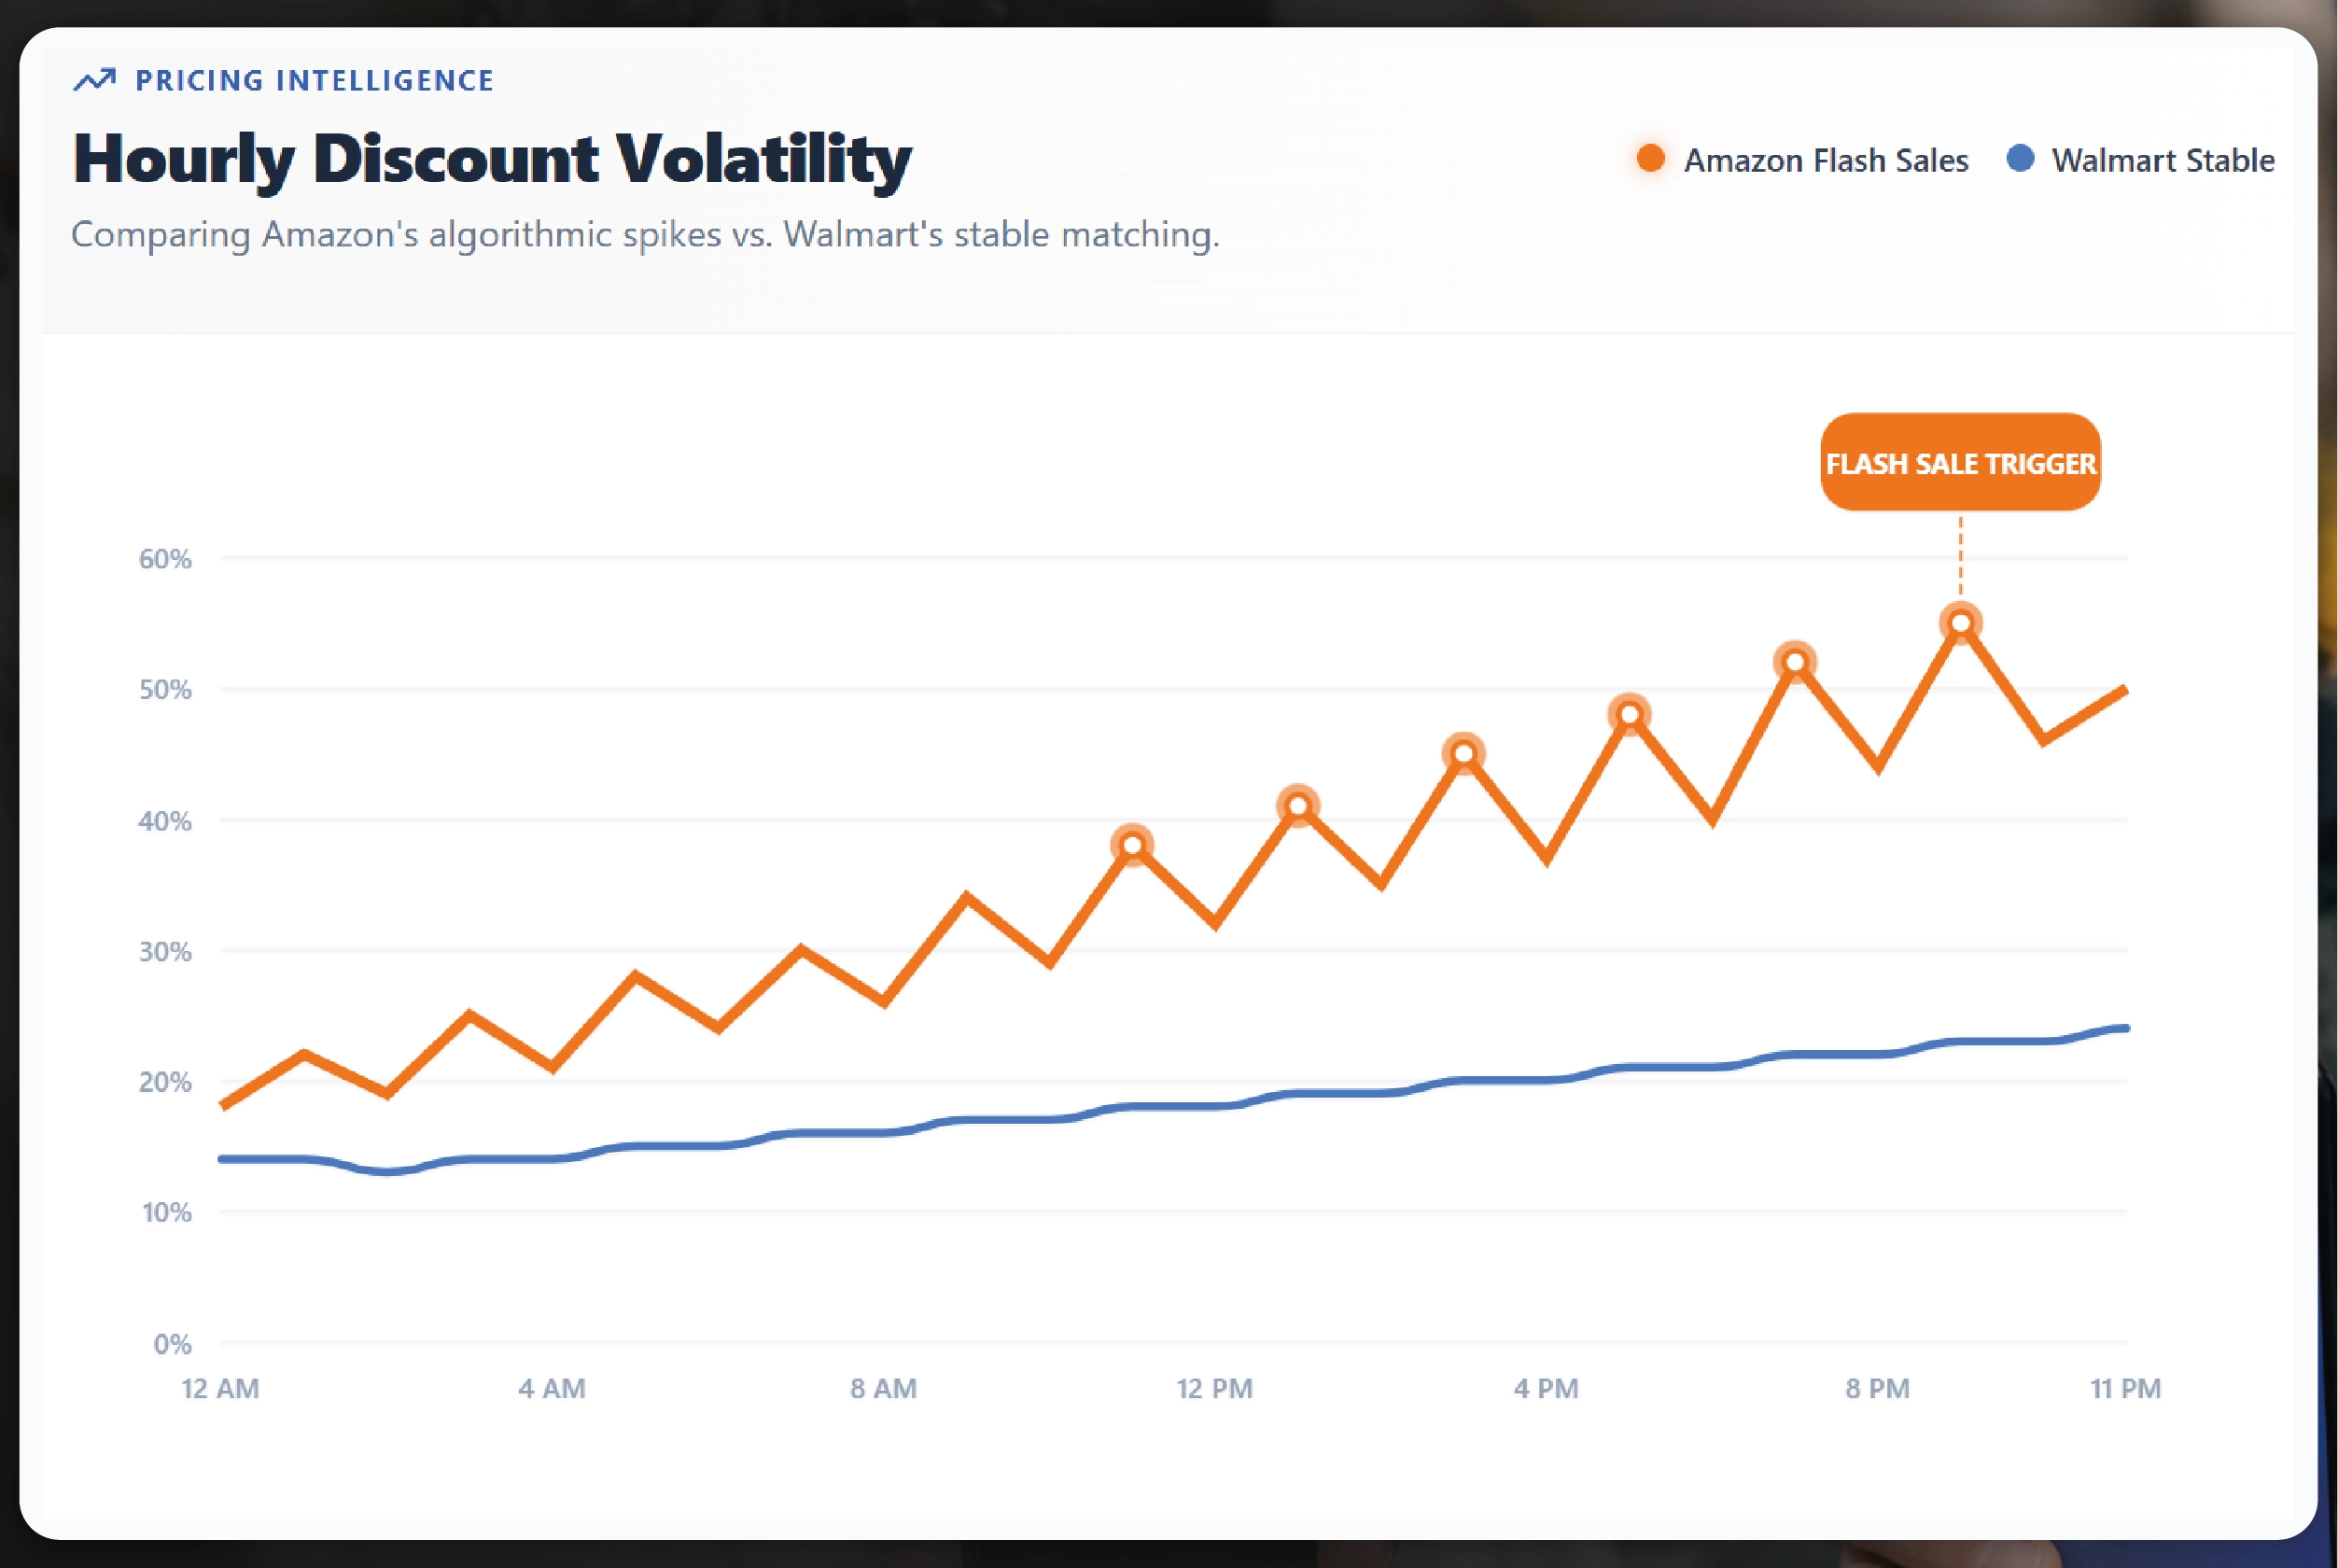
Task: Click the 8 PM x-axis label
Action: (1877, 1388)
